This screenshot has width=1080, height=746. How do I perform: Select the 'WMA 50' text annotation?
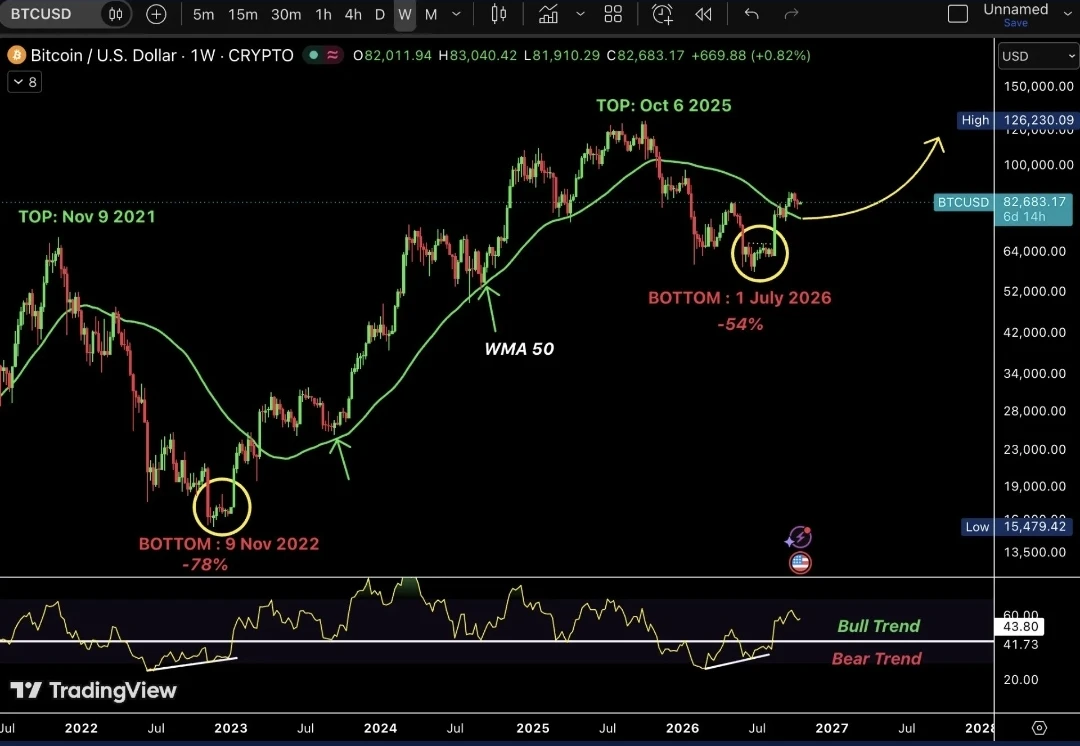pyautogui.click(x=519, y=349)
